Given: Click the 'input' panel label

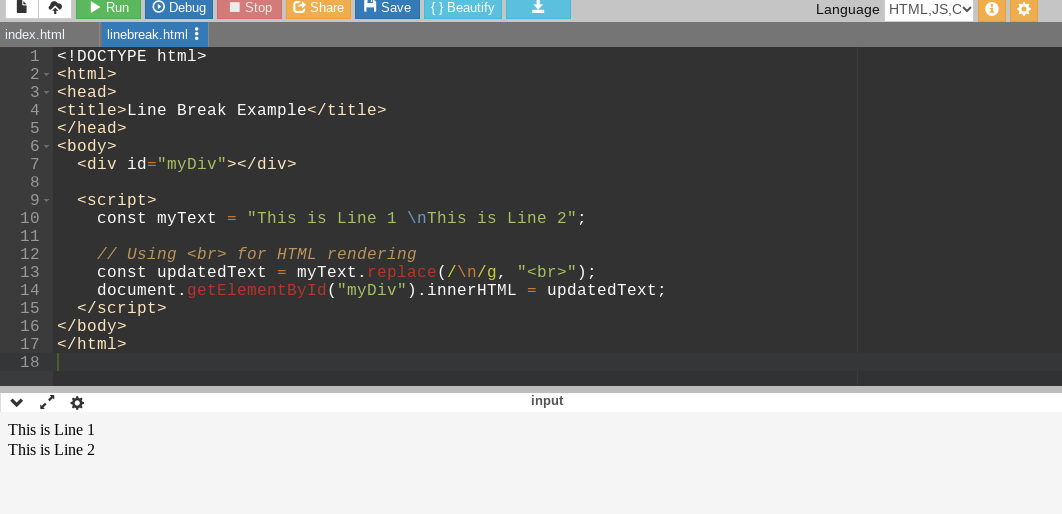Looking at the screenshot, I should 547,401.
